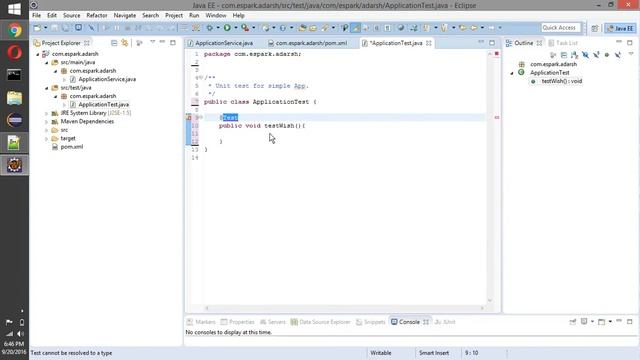Expand JRE System Library node
Image resolution: width=640 pixels, height=360 pixels.
pos(47,113)
